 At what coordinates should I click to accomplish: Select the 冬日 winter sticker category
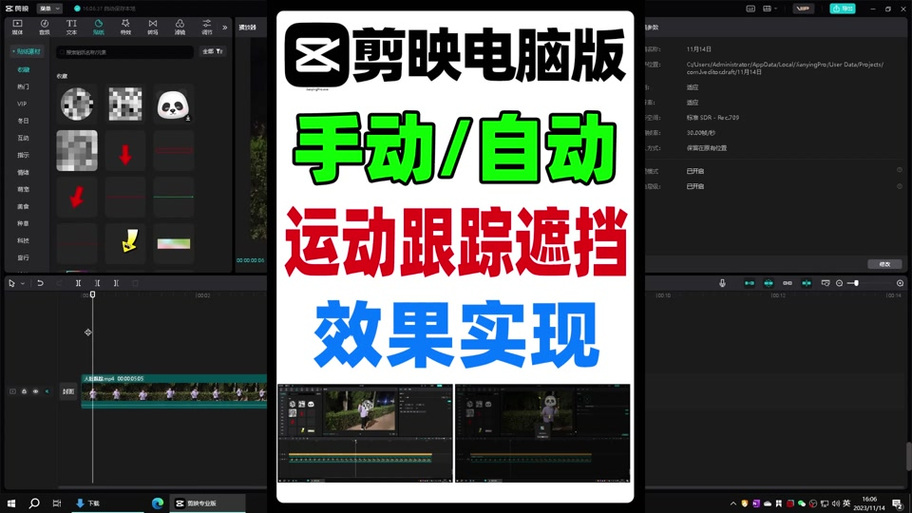pos(23,121)
